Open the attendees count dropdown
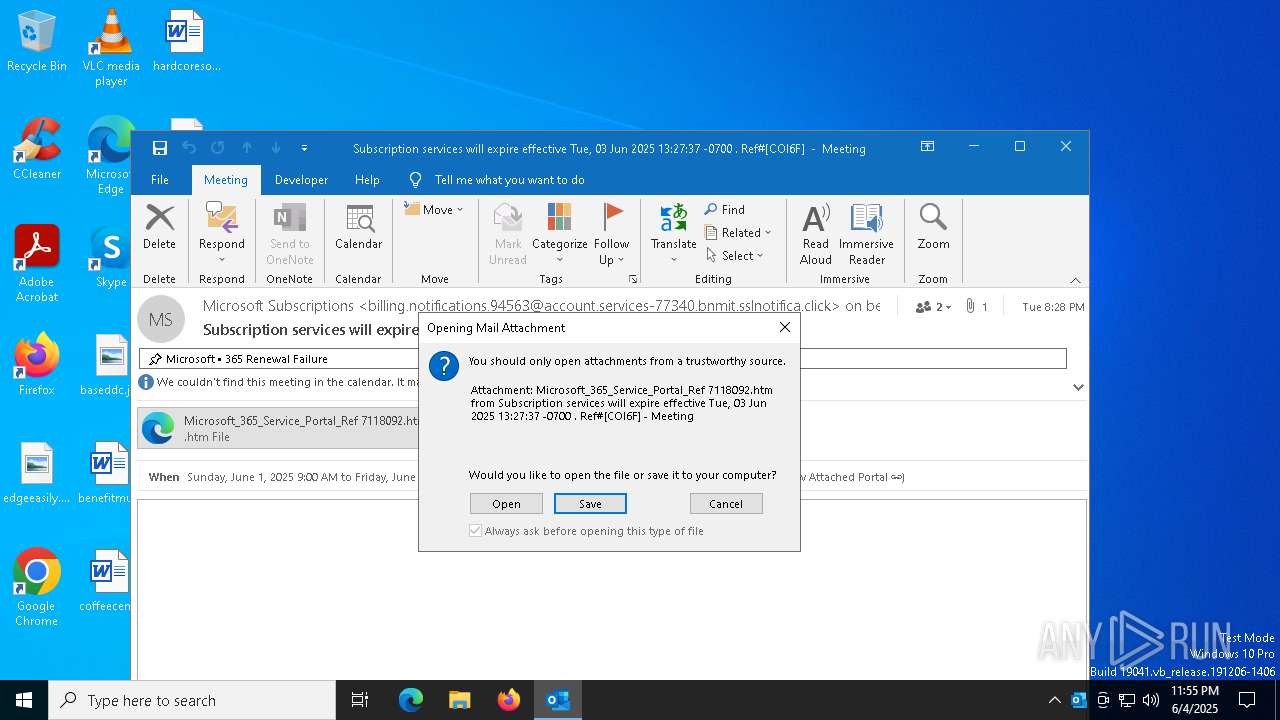The image size is (1280, 720). (933, 307)
